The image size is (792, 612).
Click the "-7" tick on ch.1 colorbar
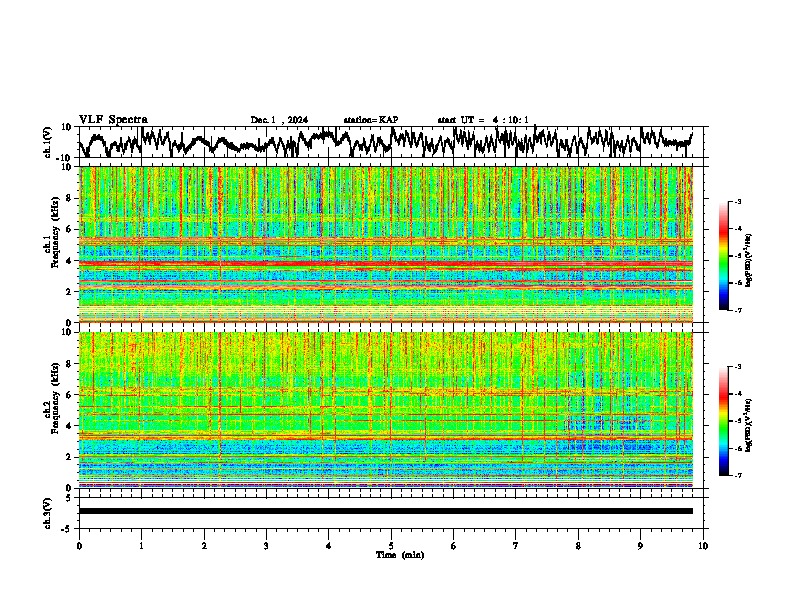click(x=737, y=310)
